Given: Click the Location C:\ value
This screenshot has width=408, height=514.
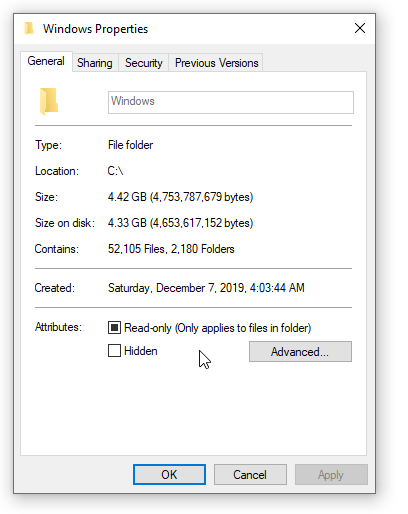Looking at the screenshot, I should point(115,171).
